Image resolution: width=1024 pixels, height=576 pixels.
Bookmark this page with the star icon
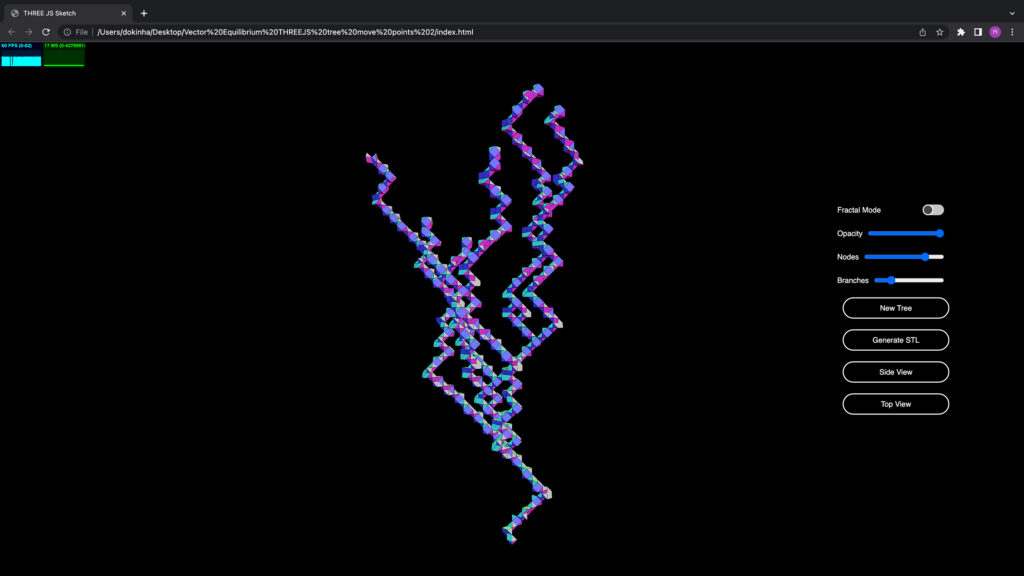[x=939, y=31]
